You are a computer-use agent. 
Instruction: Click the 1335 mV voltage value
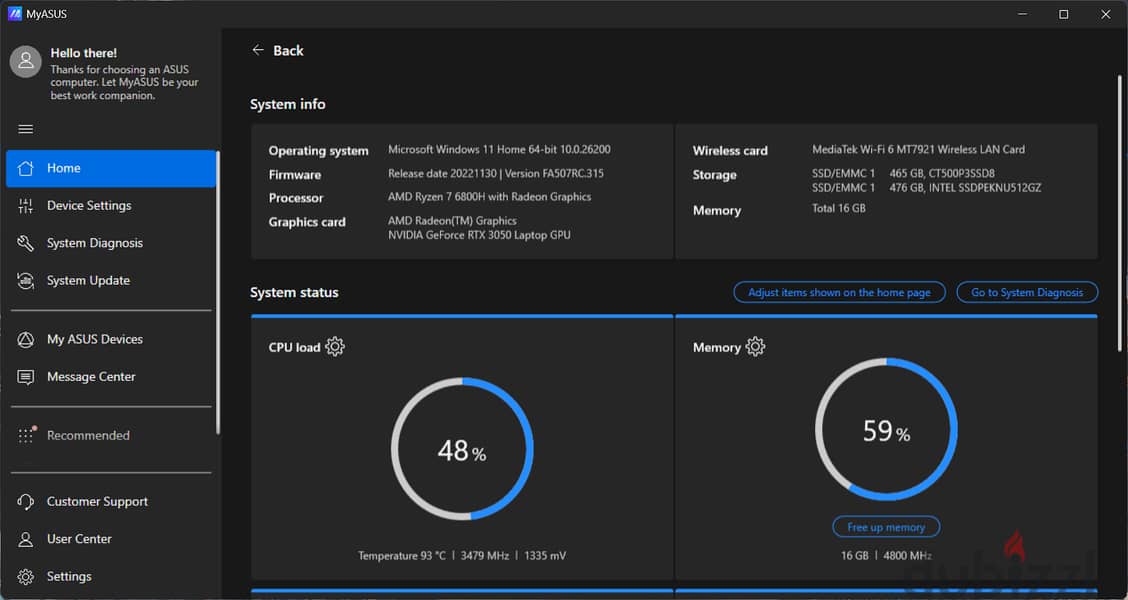pyautogui.click(x=545, y=555)
